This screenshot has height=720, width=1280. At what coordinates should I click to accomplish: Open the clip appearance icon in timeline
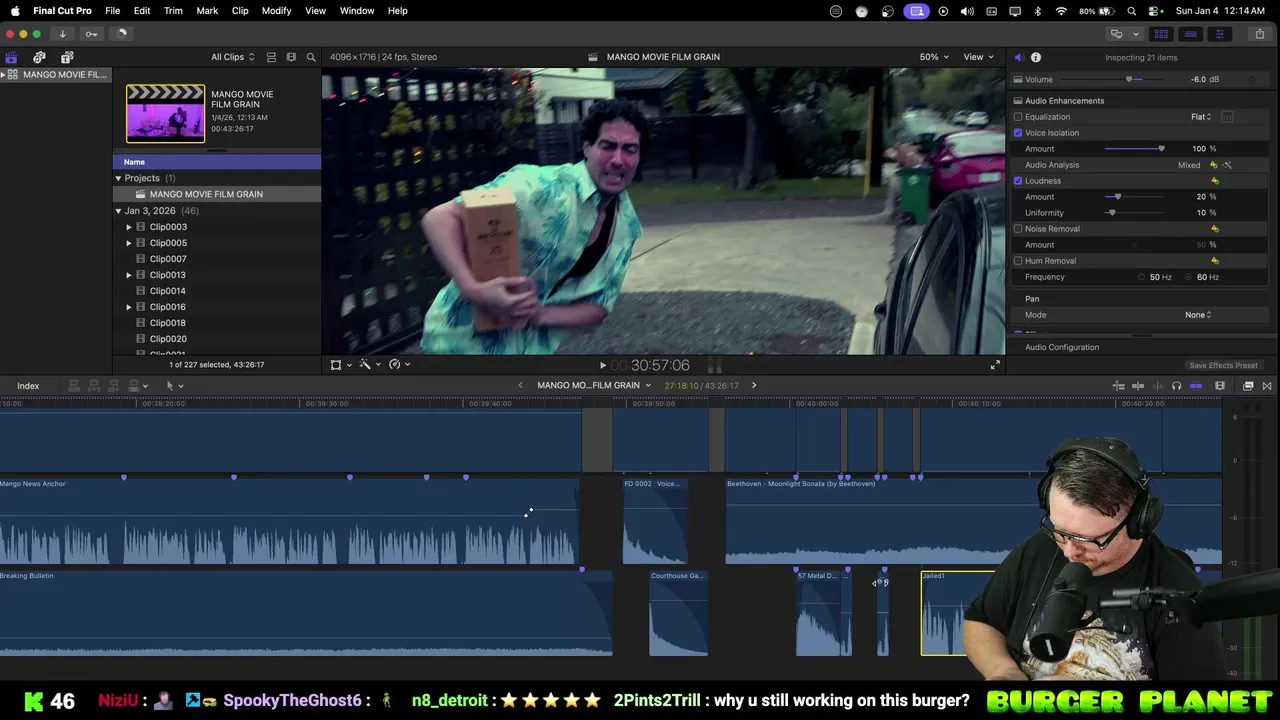pyautogui.click(x=1220, y=386)
